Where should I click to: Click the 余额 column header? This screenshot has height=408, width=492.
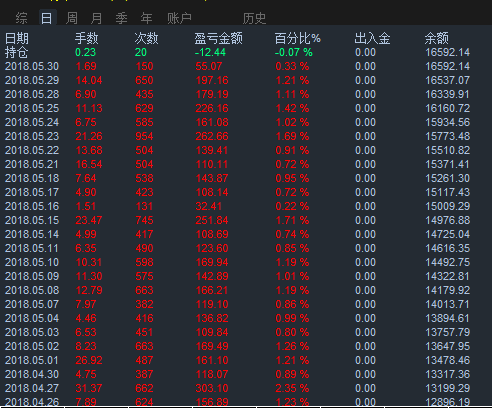pos(436,38)
